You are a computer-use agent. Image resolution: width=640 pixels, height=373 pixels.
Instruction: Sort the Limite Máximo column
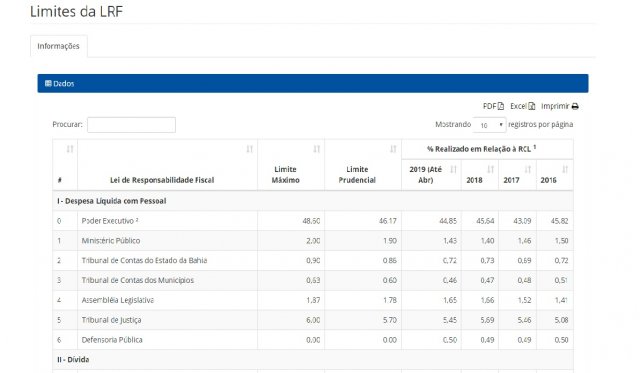[x=316, y=149]
